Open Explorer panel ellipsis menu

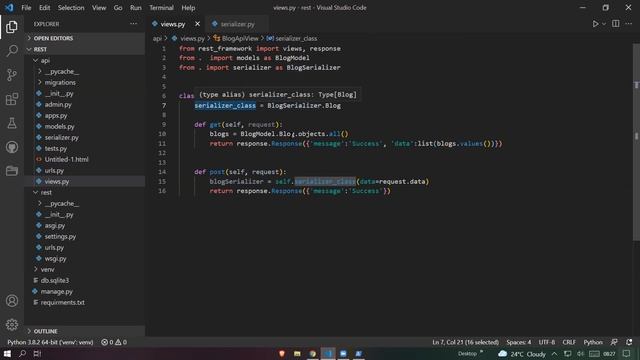[x=133, y=24]
